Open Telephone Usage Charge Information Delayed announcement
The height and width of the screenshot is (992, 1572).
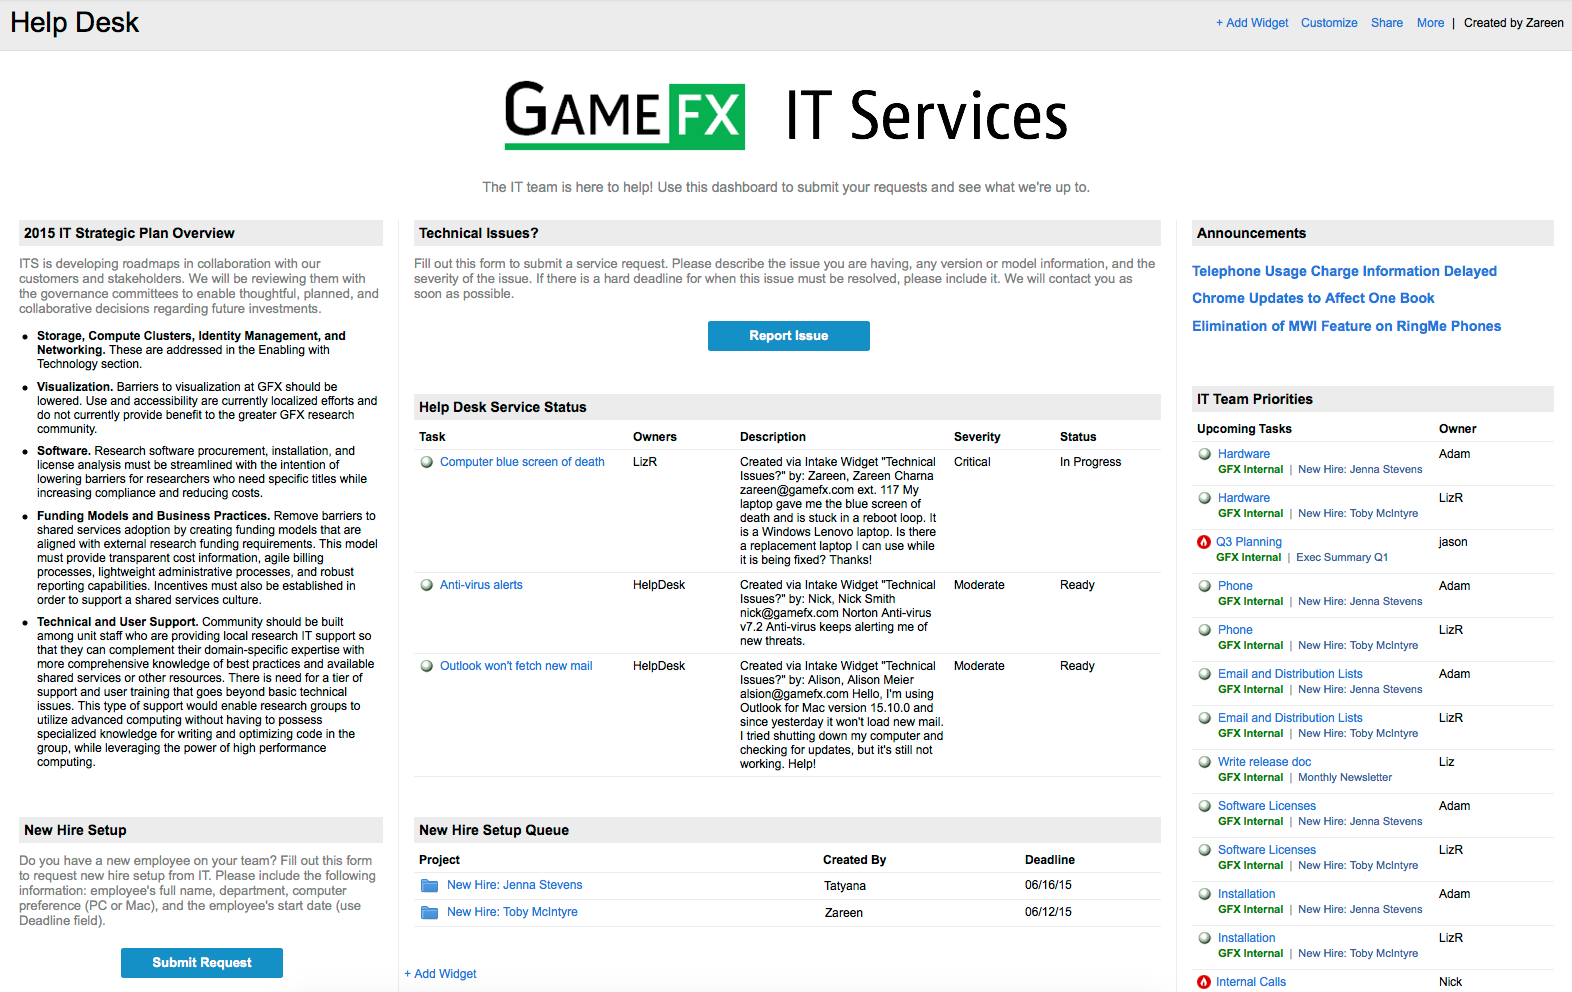click(1344, 271)
